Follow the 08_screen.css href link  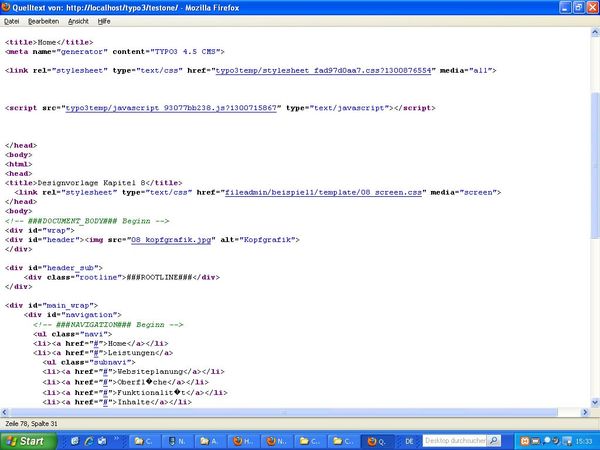tap(323, 192)
